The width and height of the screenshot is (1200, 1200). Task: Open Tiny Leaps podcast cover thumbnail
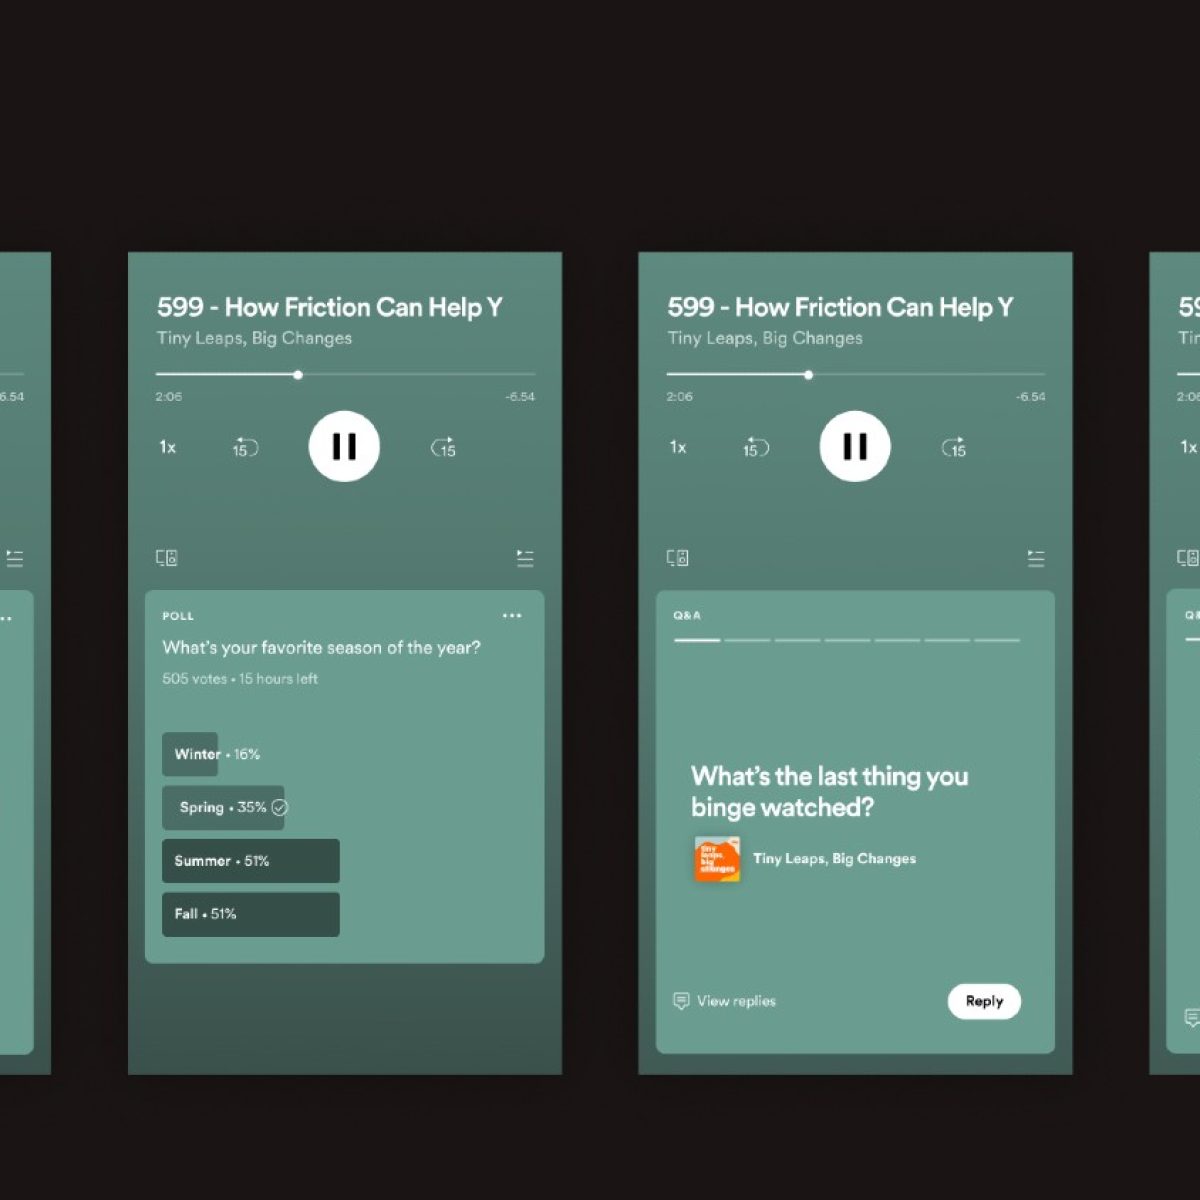pyautogui.click(x=718, y=859)
